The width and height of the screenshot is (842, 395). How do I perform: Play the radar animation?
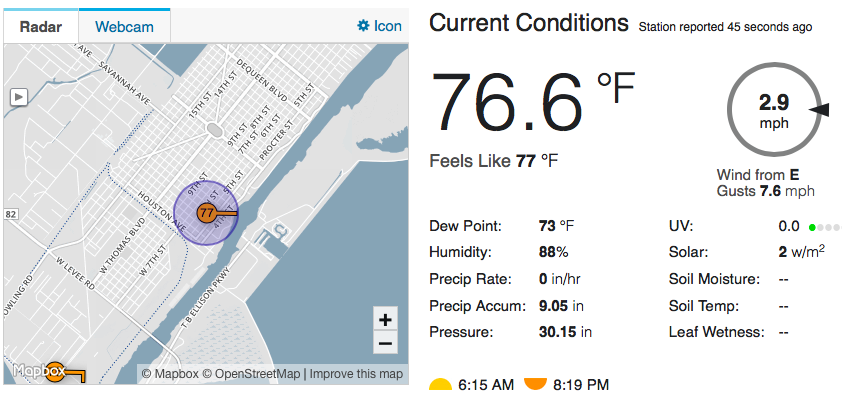19,97
